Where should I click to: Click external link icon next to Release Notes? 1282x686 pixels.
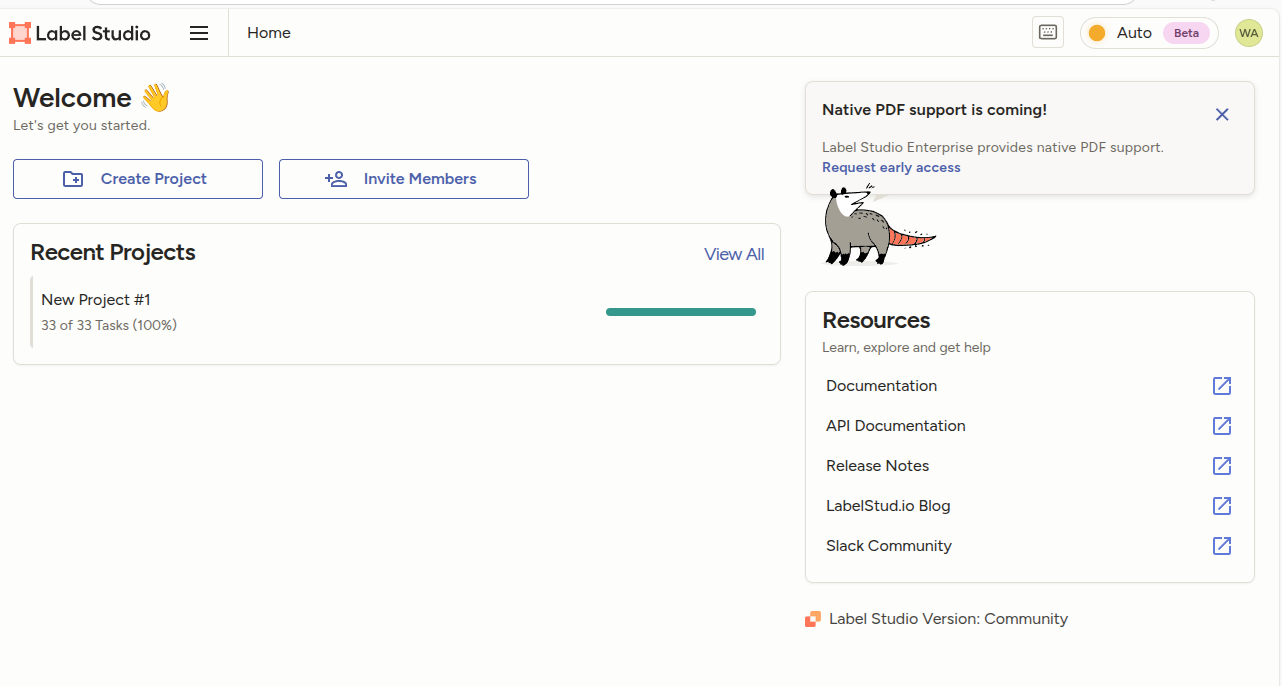click(1222, 466)
